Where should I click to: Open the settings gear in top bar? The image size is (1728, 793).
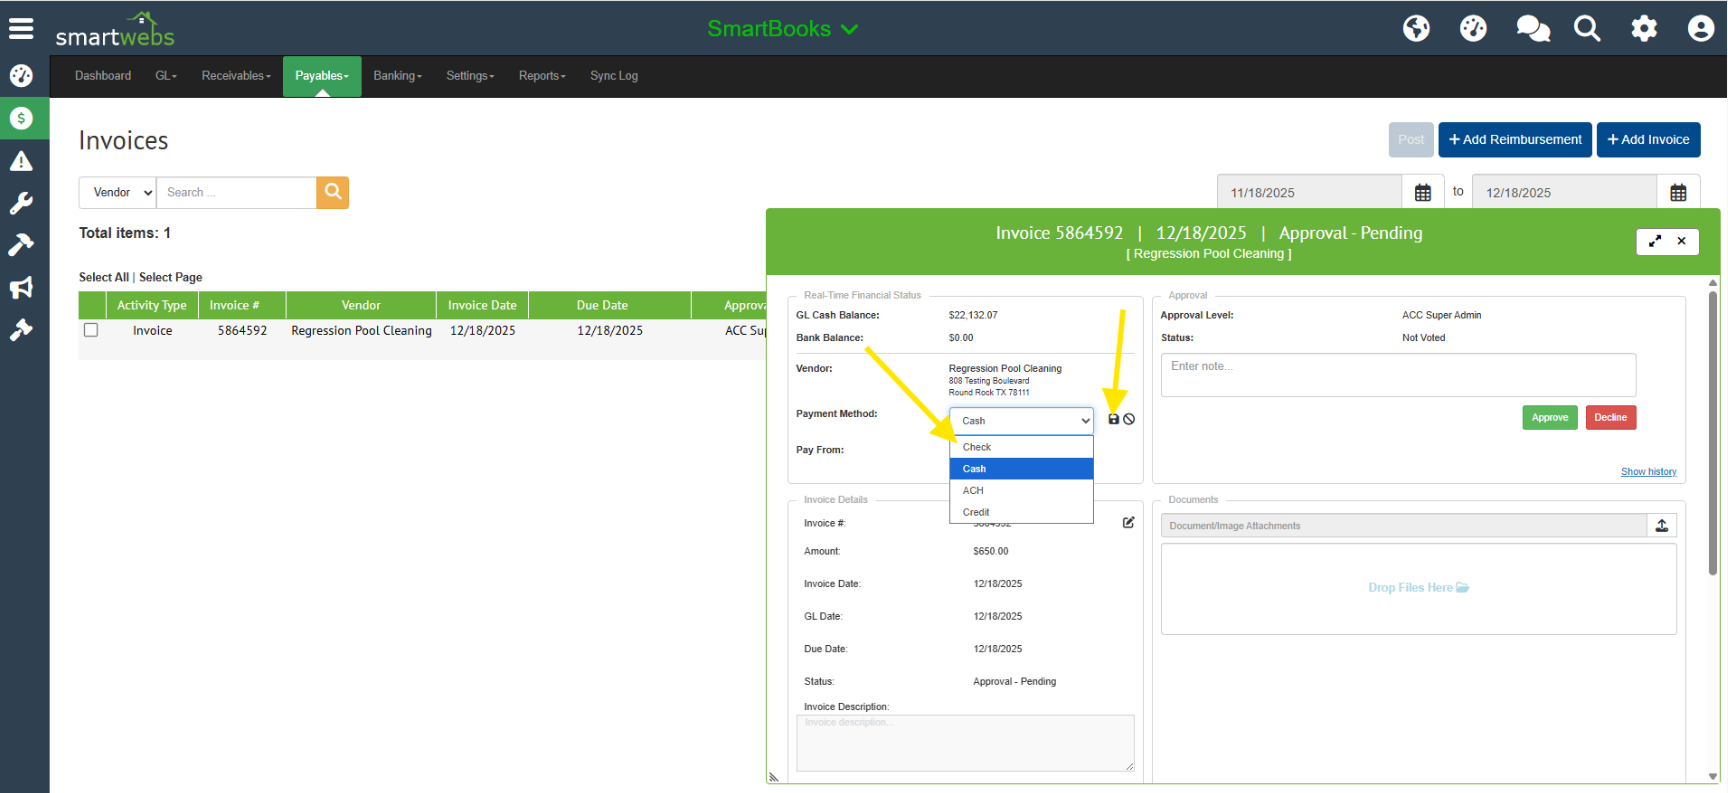click(1643, 28)
